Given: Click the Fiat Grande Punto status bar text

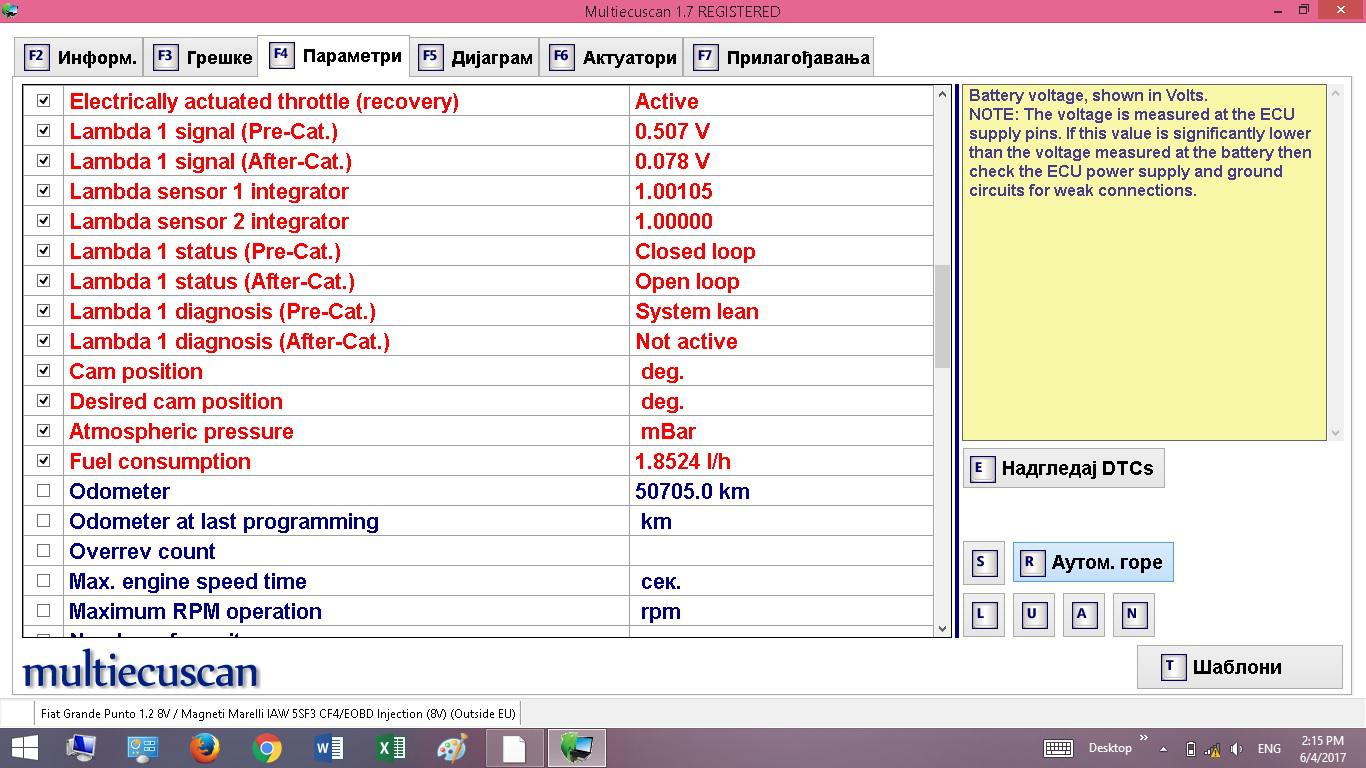Looking at the screenshot, I should (x=278, y=714).
